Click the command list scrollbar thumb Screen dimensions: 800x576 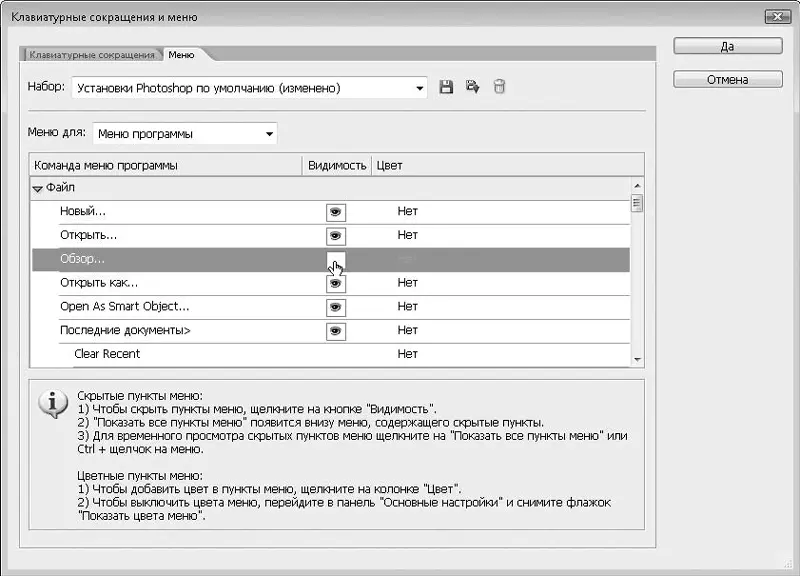pos(637,204)
